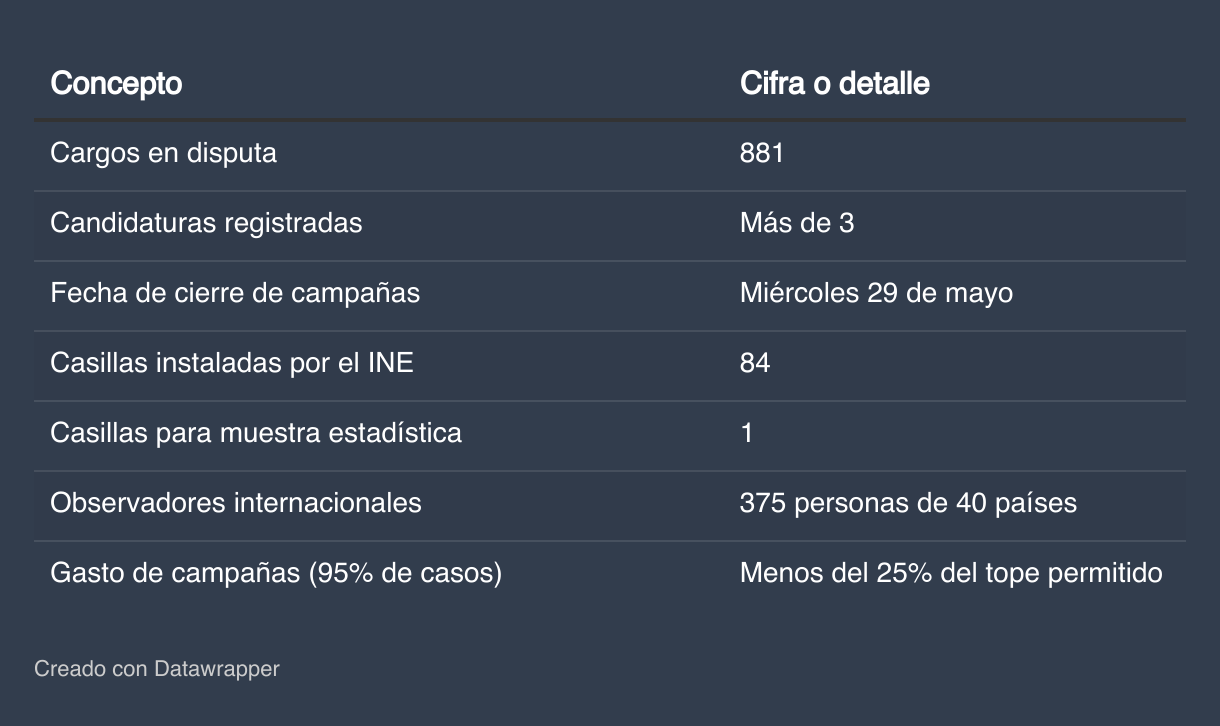Click 375 personas de 40 países
The height and width of the screenshot is (726, 1220).
click(x=908, y=502)
